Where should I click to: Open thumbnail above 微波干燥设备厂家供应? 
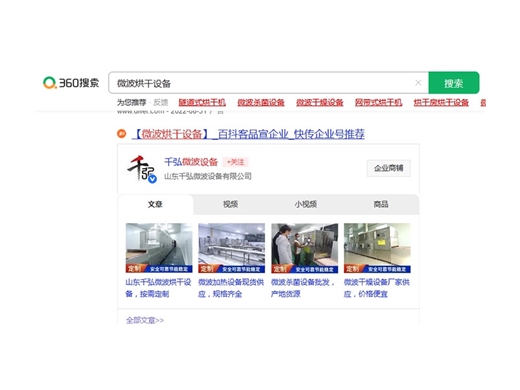(x=377, y=248)
